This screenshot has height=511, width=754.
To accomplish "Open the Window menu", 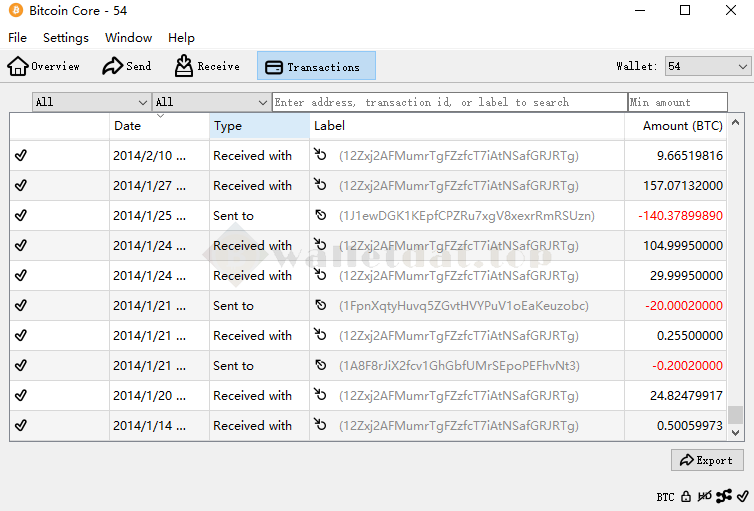I will [128, 38].
